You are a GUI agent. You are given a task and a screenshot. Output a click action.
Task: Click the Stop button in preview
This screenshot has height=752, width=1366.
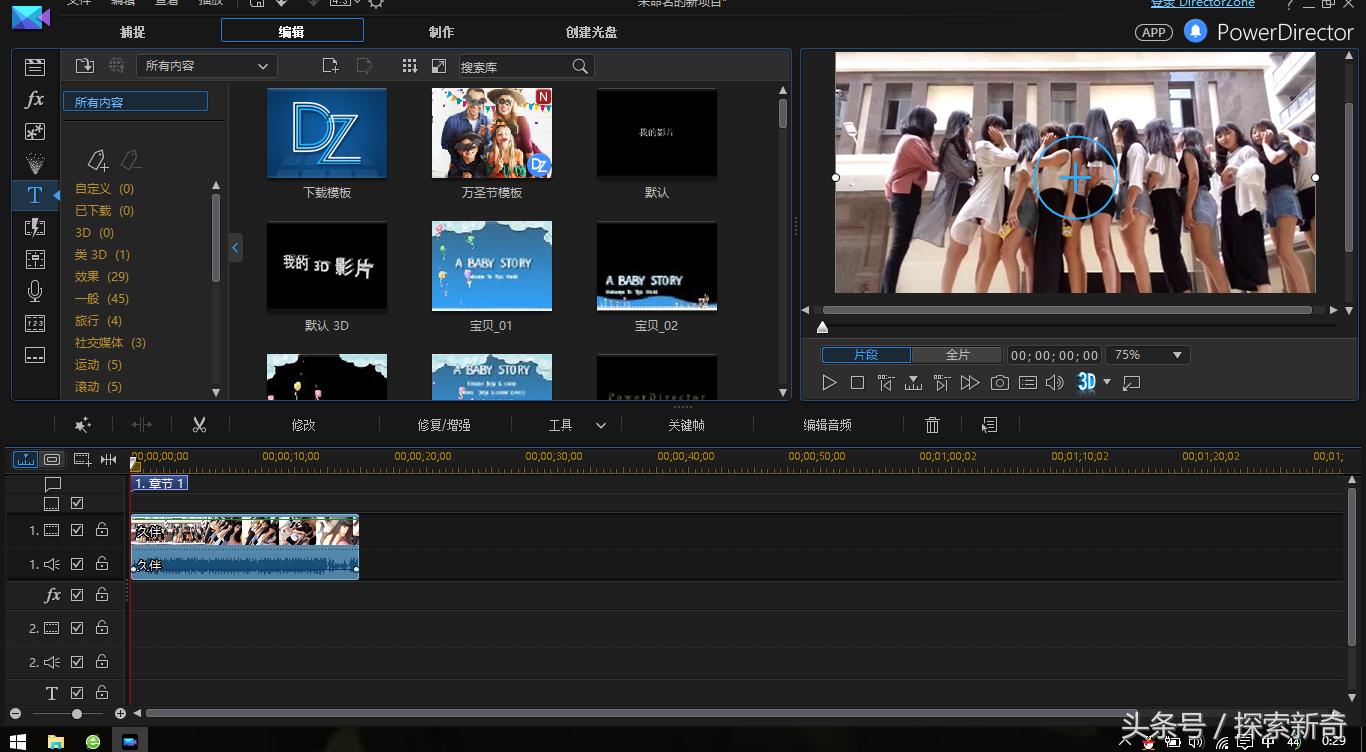(x=857, y=383)
